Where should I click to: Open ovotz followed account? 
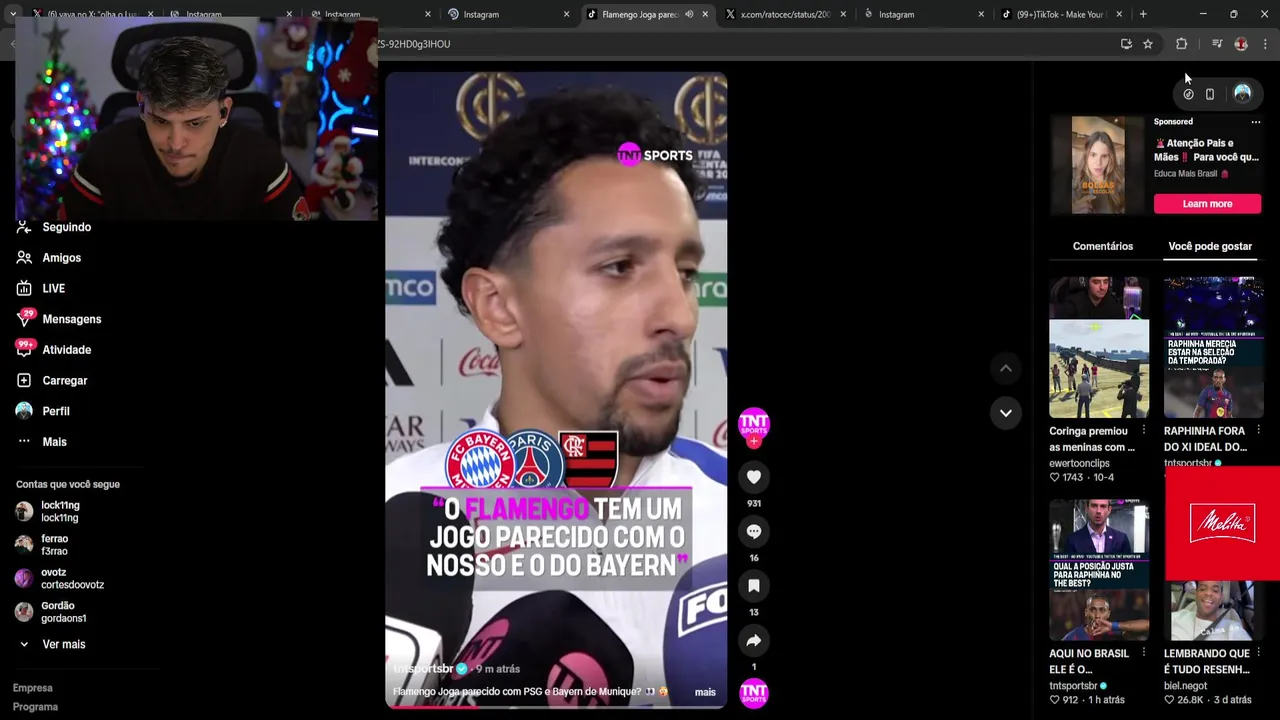point(72,579)
